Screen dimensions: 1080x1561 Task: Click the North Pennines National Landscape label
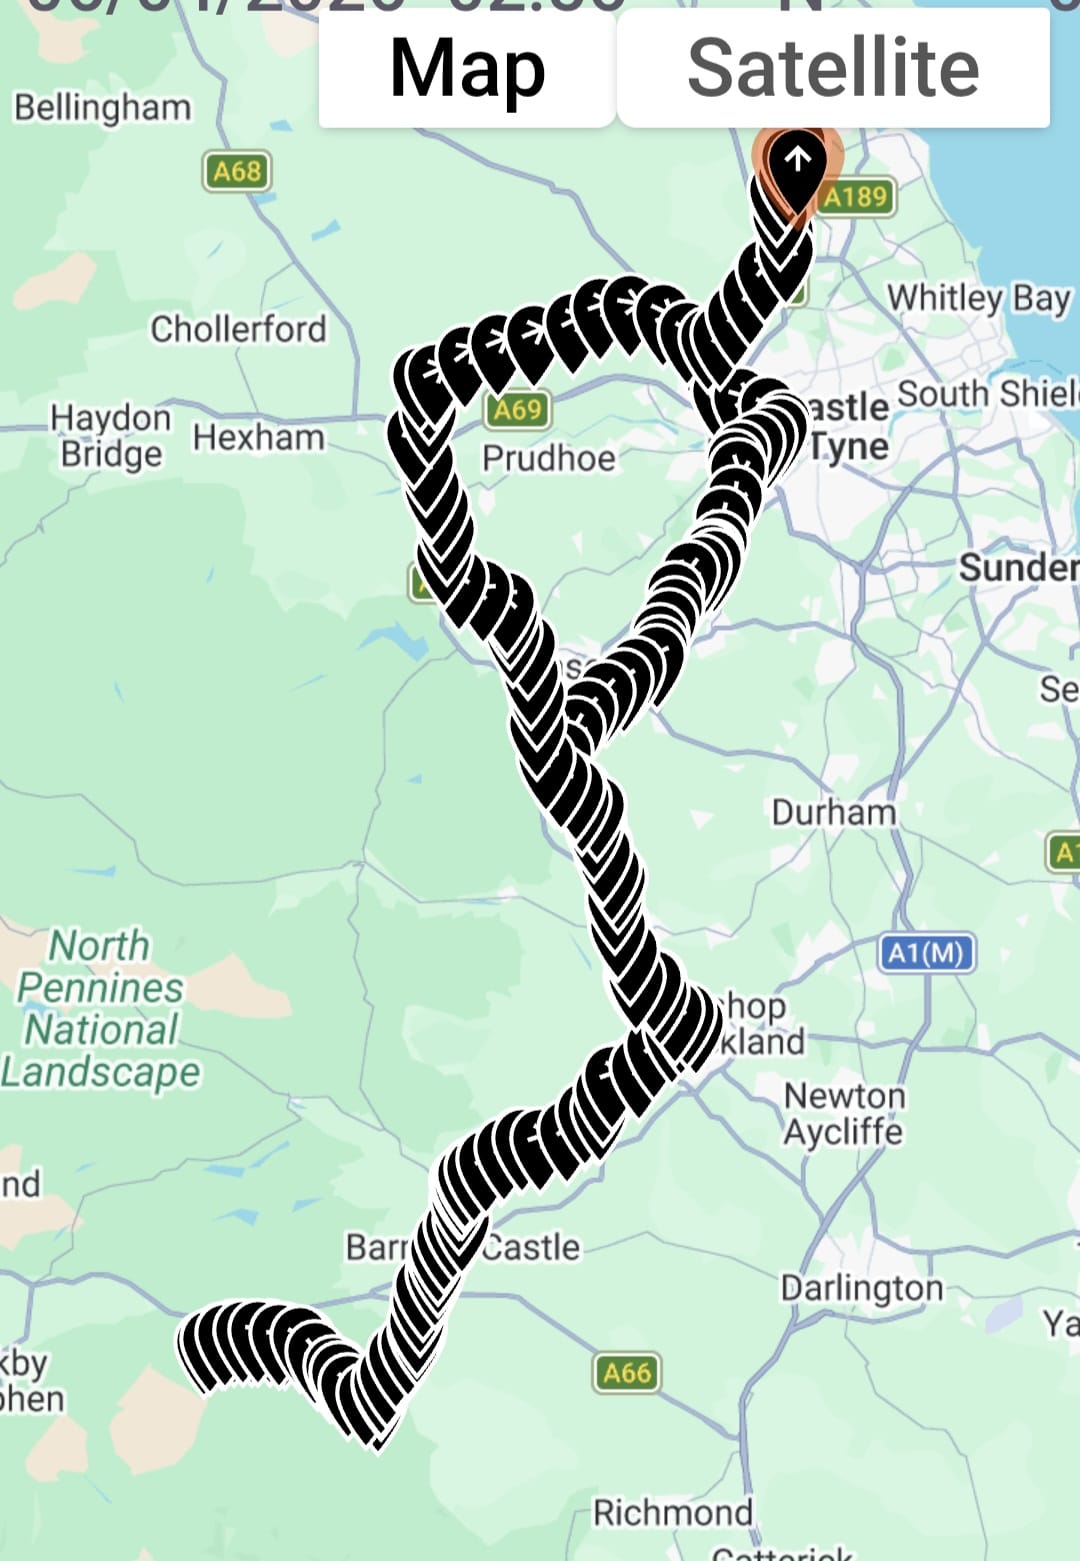point(100,1008)
